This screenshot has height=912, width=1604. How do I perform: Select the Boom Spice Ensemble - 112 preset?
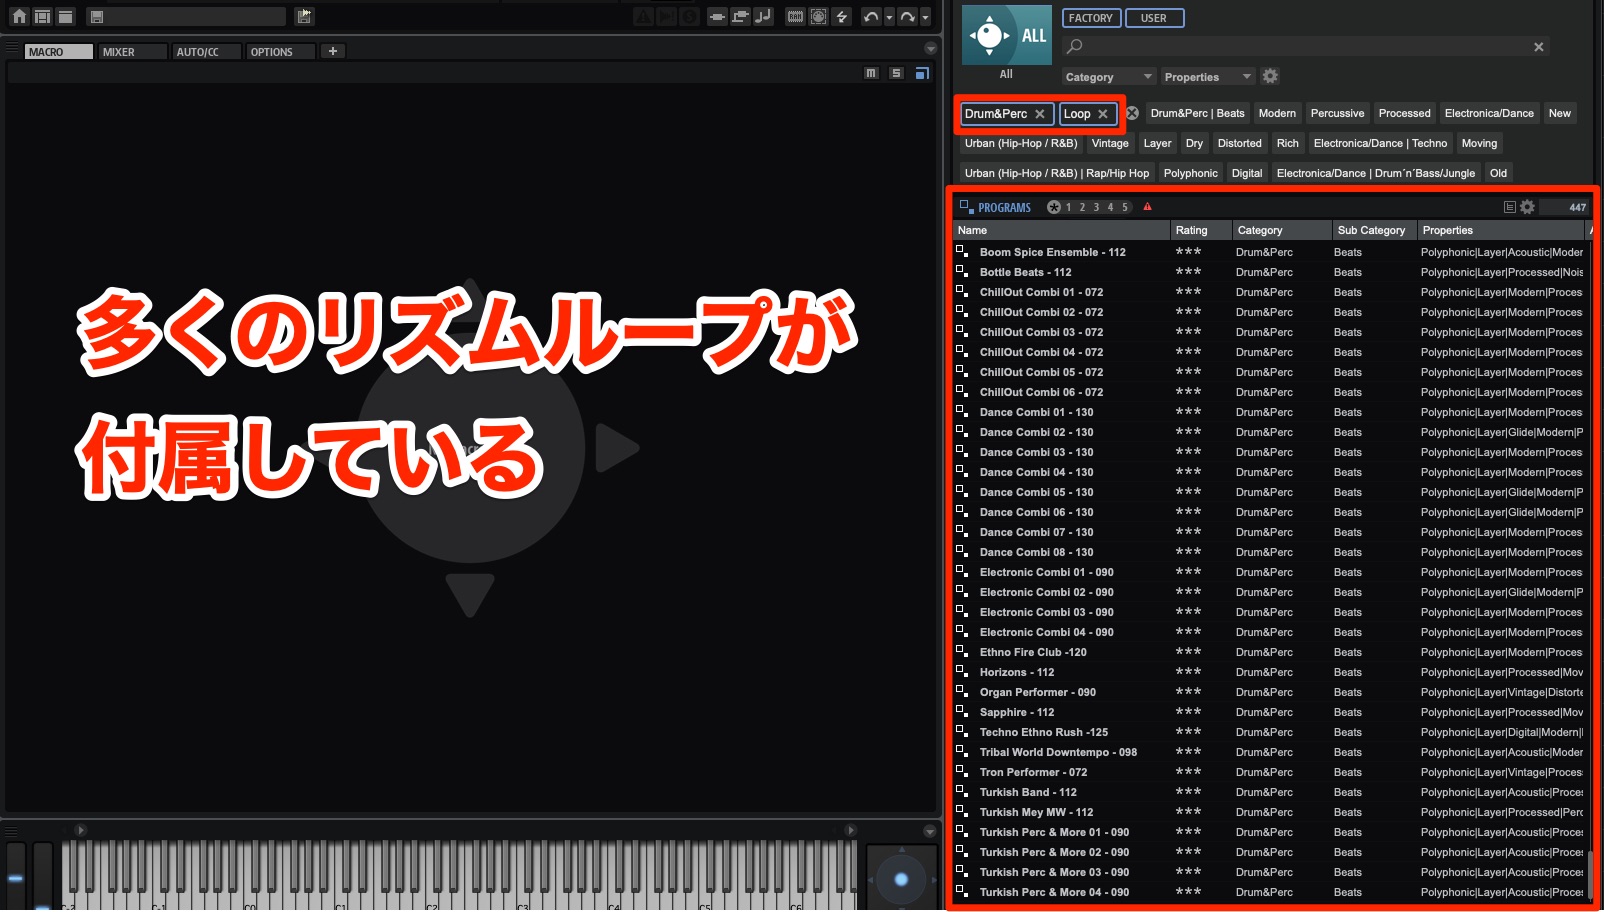point(1052,252)
